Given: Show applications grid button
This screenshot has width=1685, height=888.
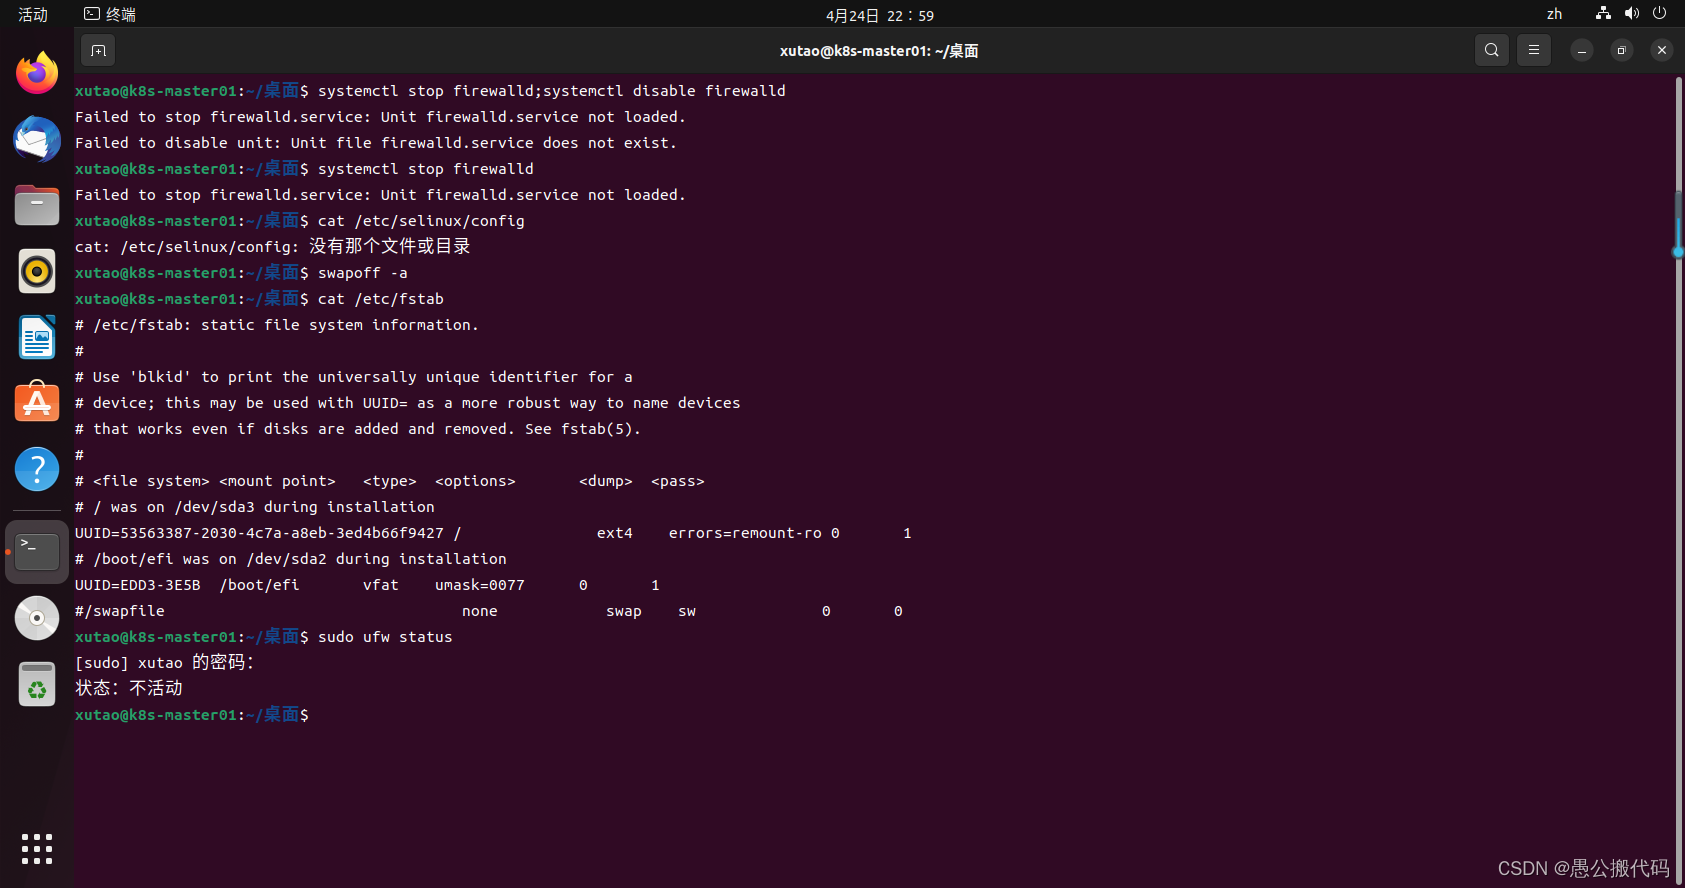Looking at the screenshot, I should 37,849.
